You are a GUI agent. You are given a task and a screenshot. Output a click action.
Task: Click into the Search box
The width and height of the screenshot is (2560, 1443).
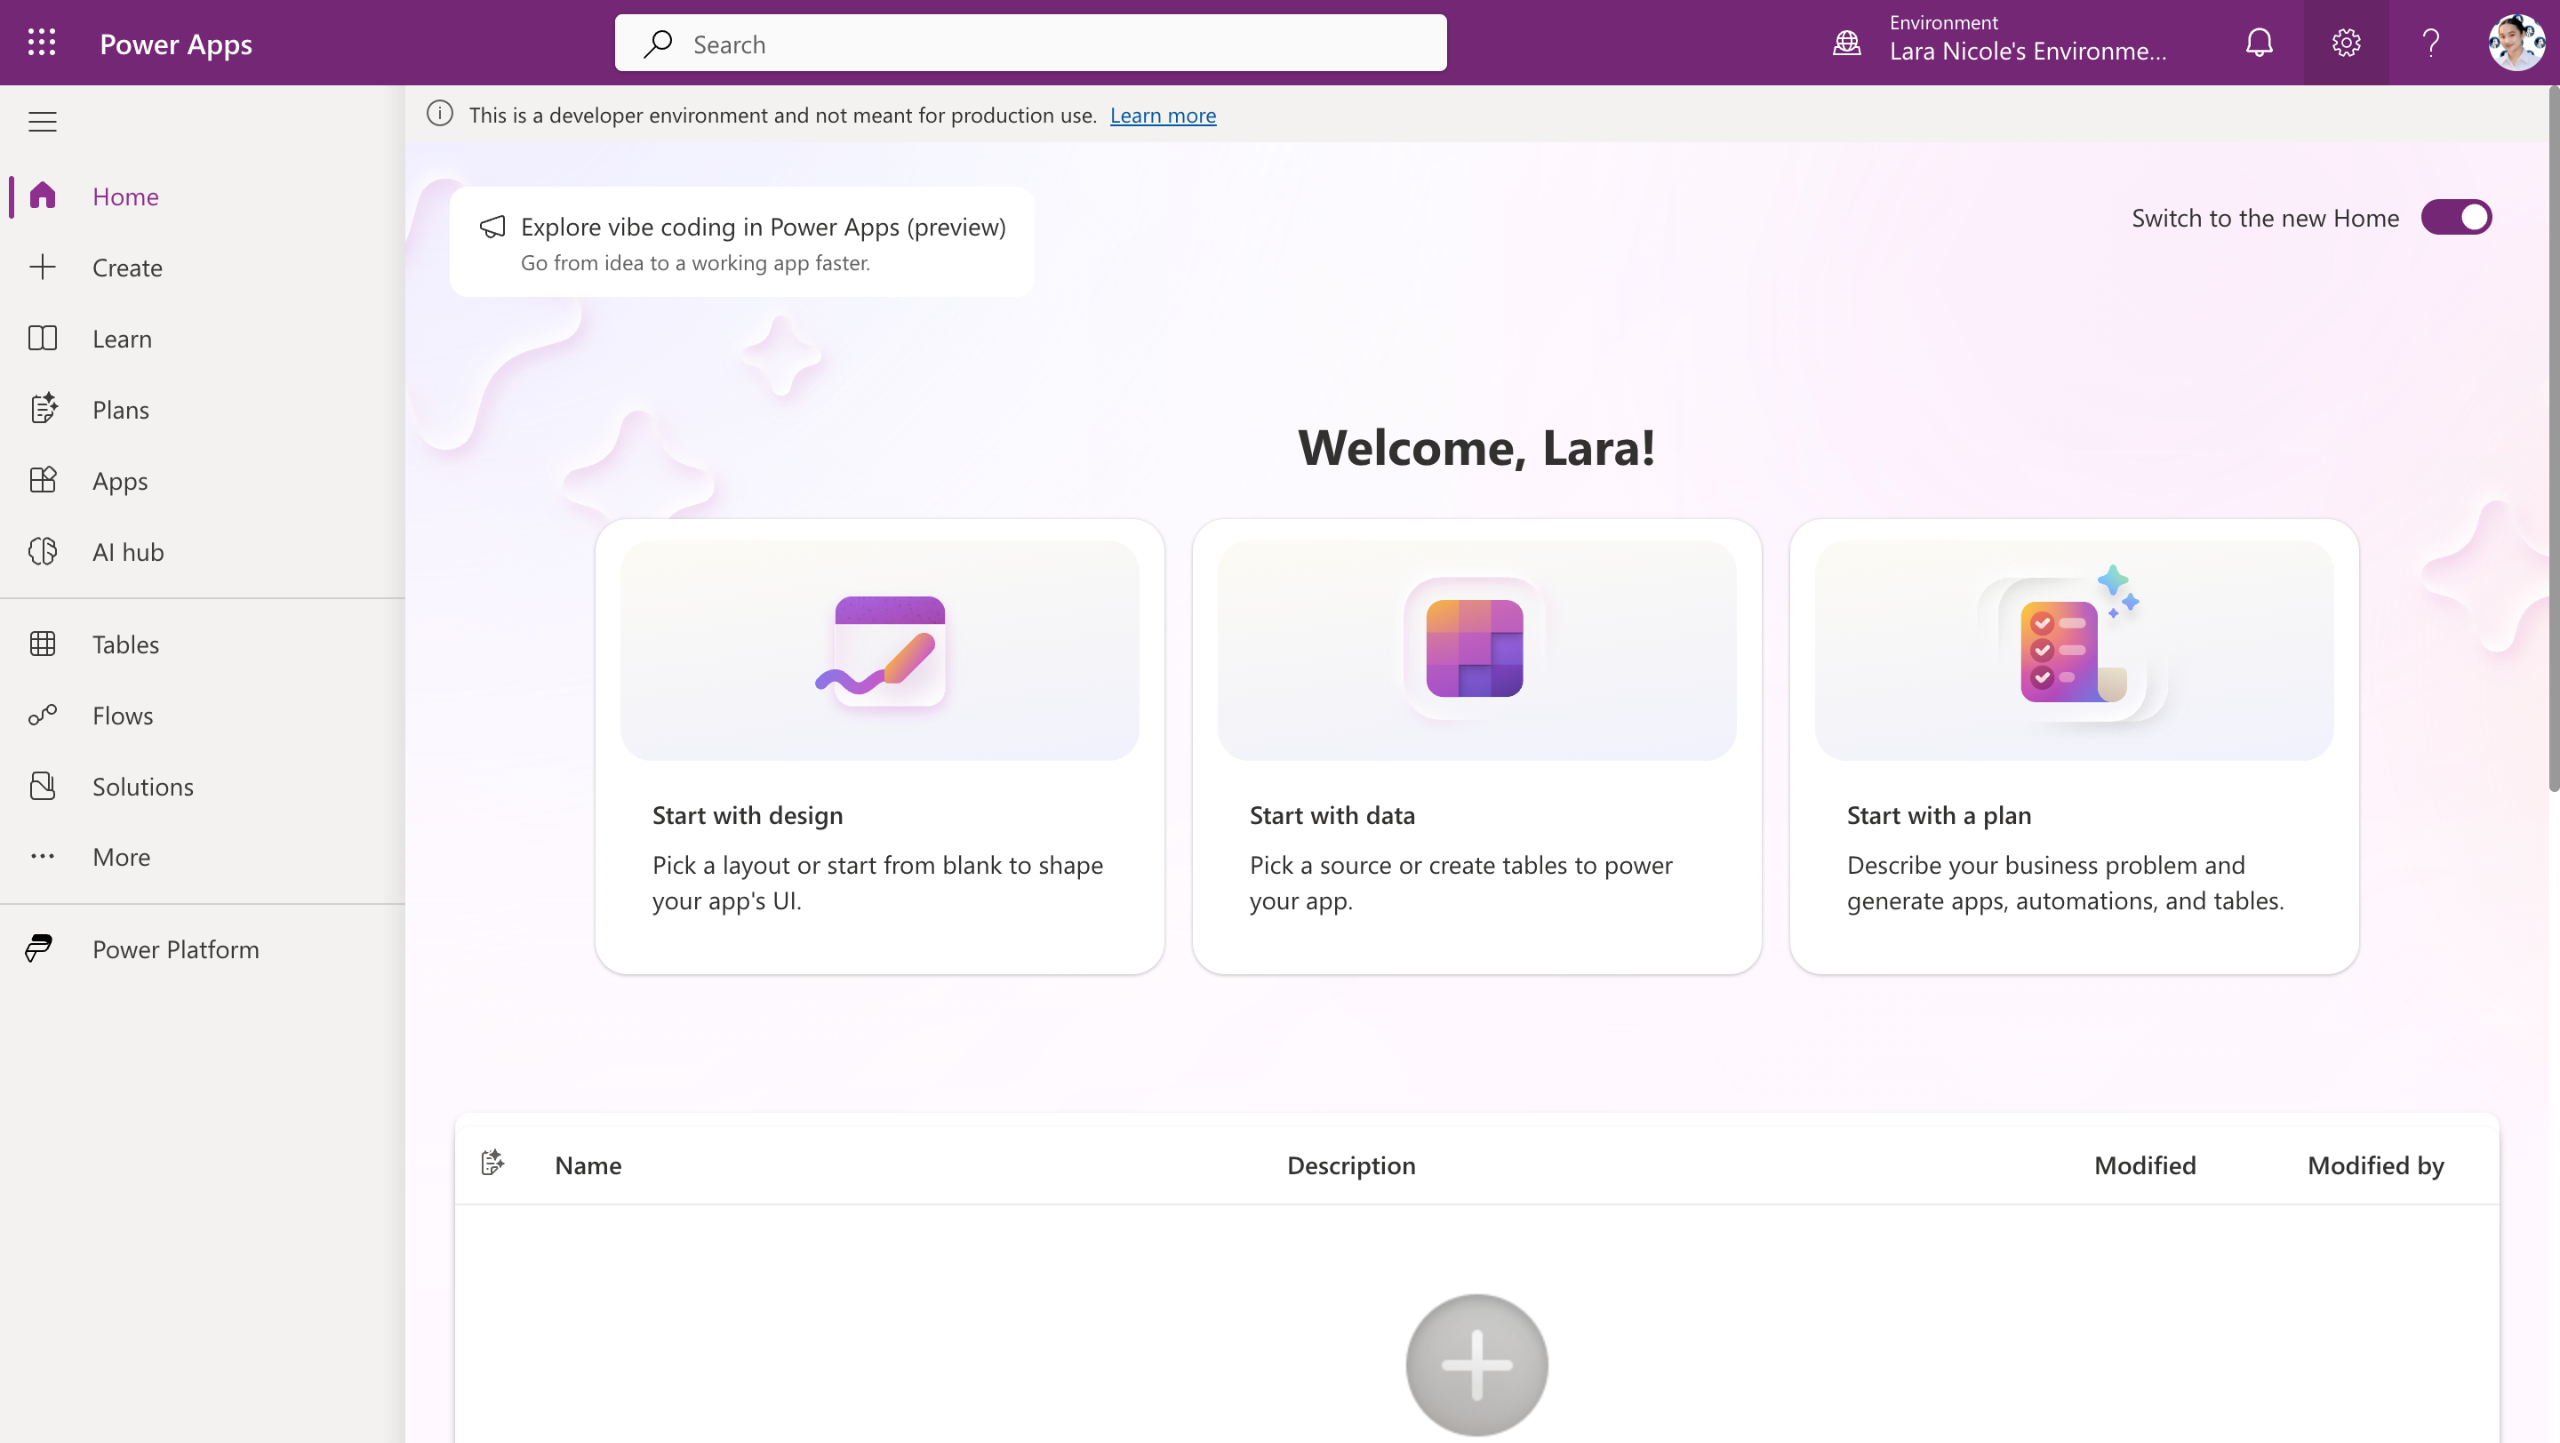(1030, 43)
